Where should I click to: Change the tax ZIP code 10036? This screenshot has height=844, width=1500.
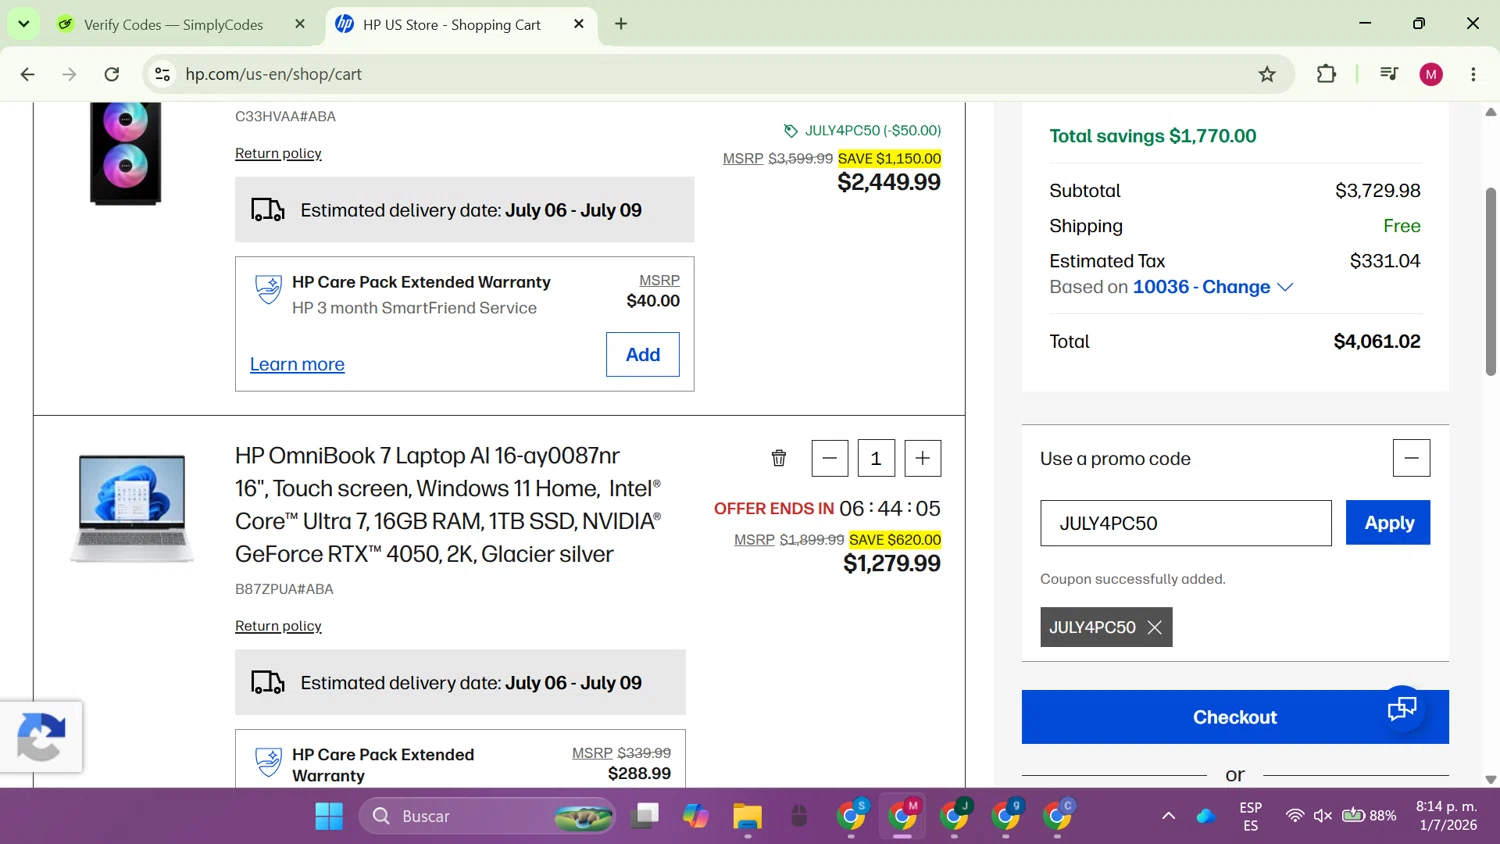1213,287
